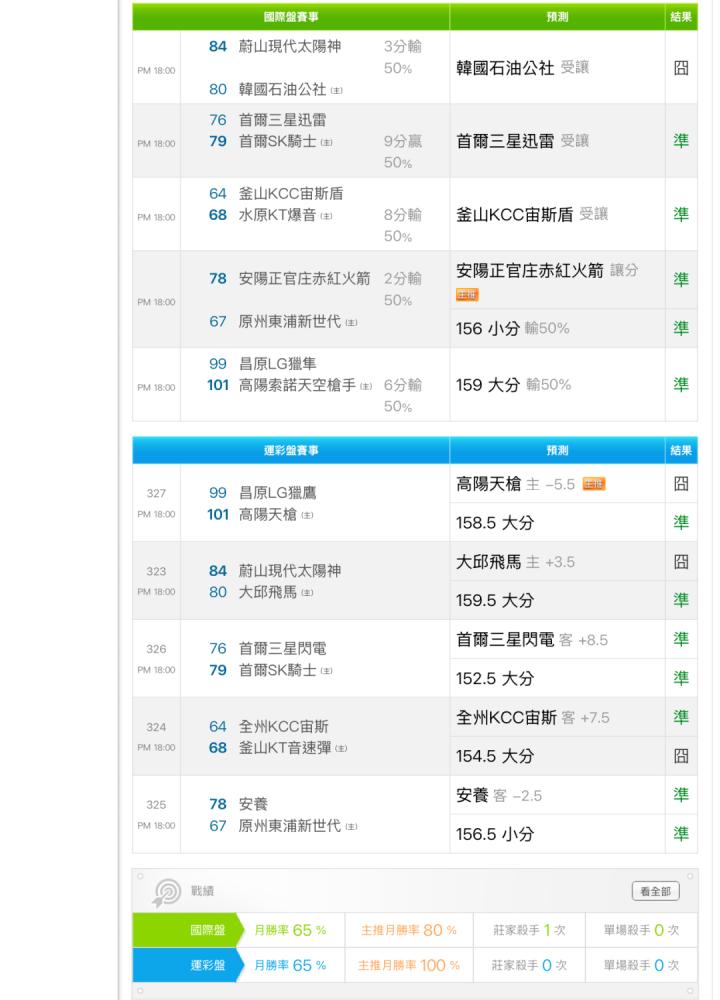Click the 運彩盤賽事 table header
Viewport: 720px width, 1000px height.
coord(291,450)
